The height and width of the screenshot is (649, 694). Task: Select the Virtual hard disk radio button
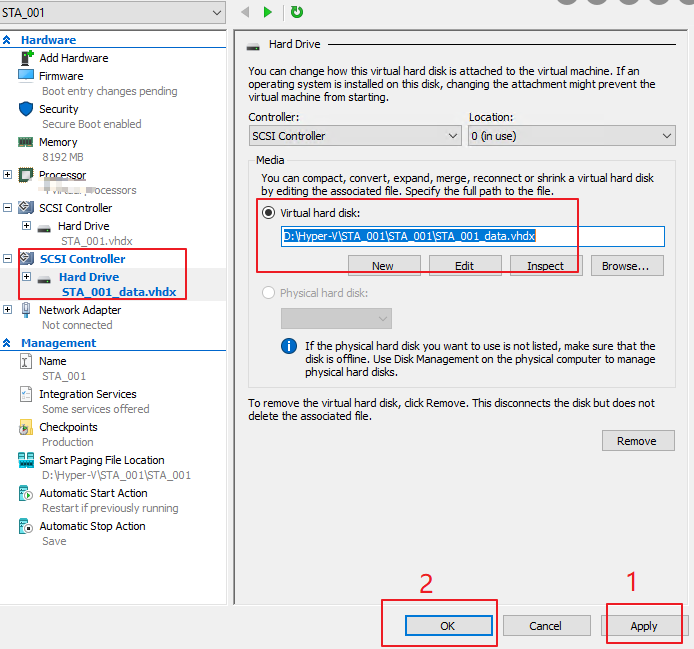click(x=268, y=213)
